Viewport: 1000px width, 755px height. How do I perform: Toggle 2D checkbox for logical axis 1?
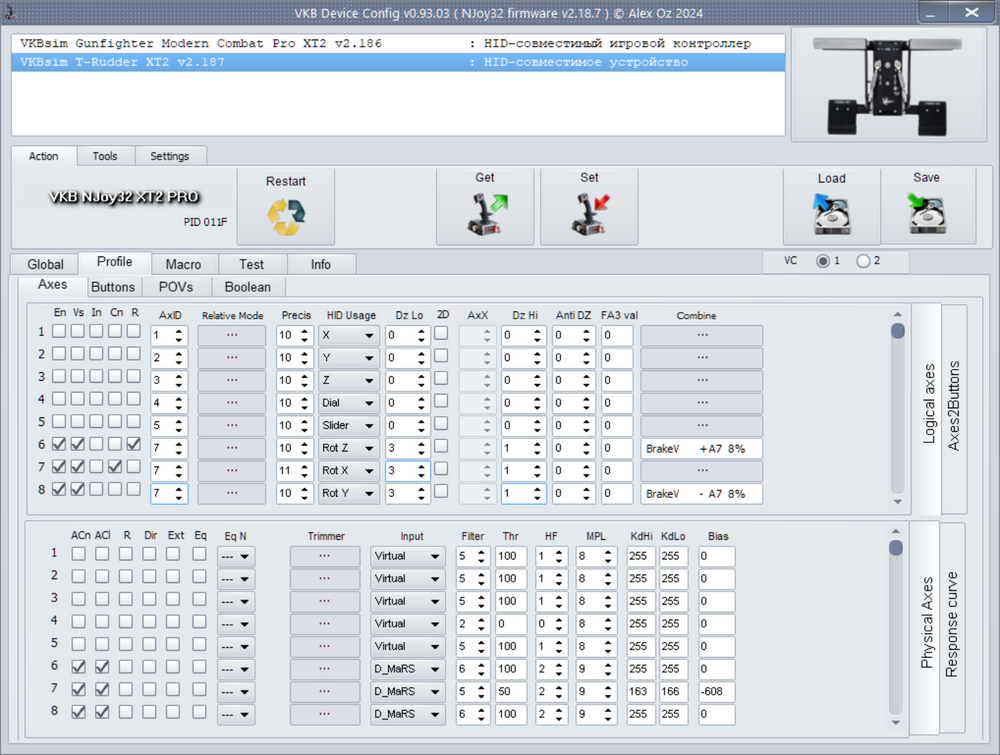[x=441, y=334]
